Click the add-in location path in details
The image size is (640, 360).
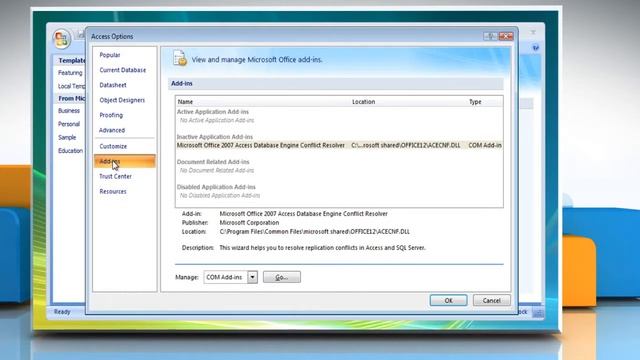pos(315,232)
